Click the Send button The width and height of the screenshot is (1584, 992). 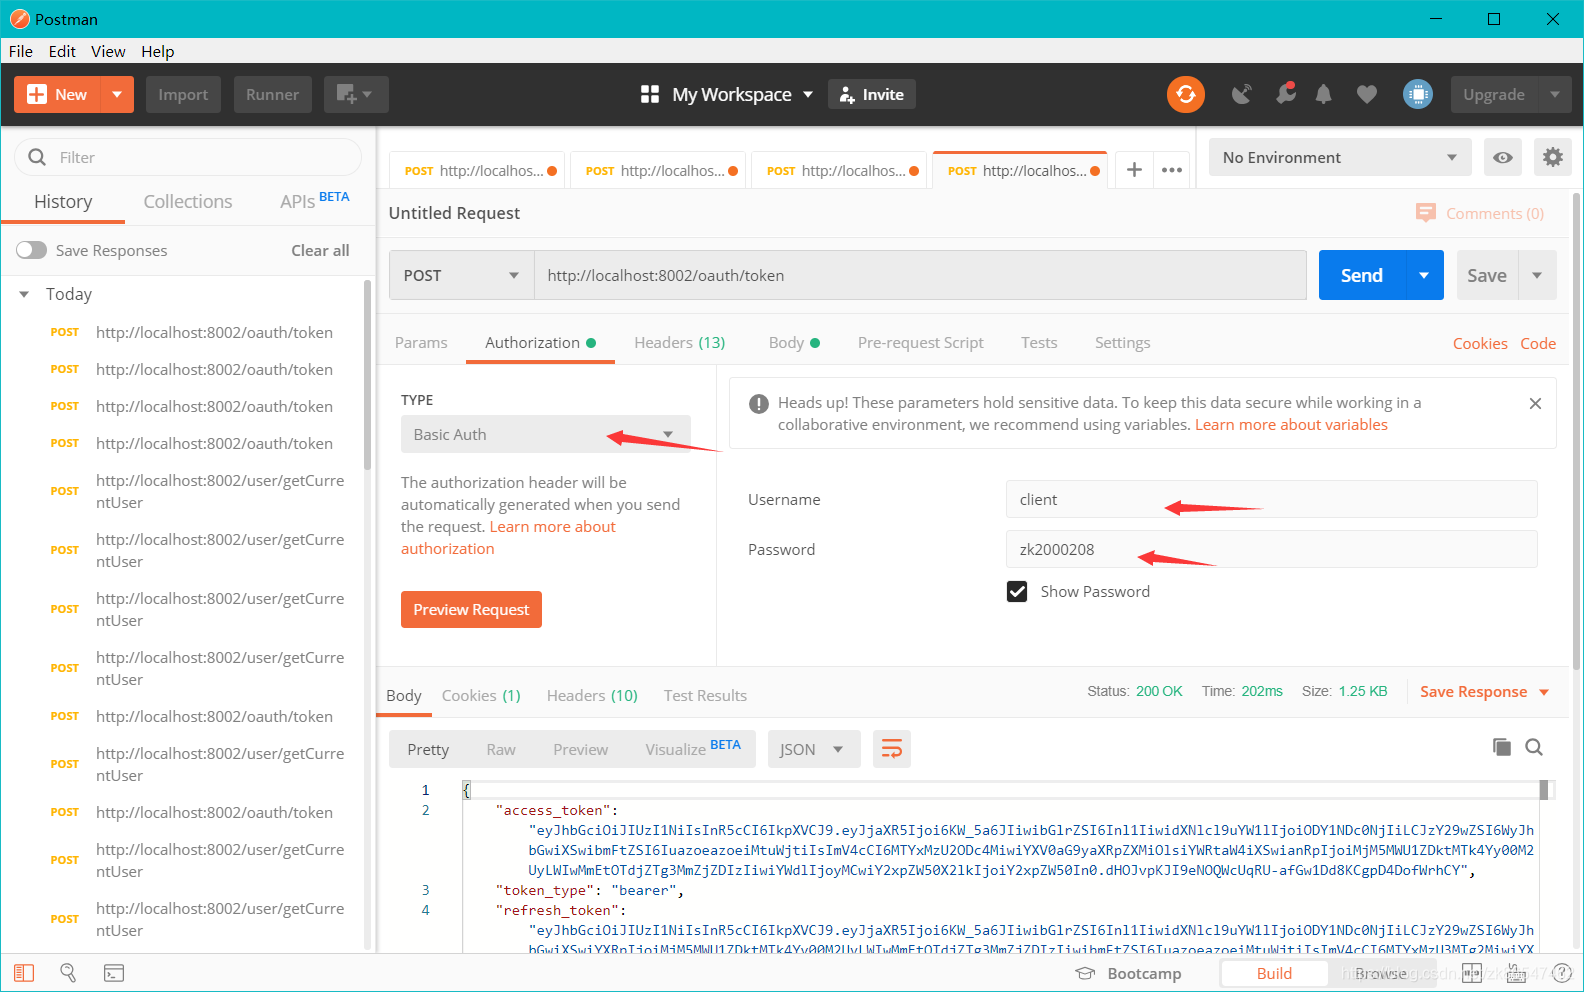1361,275
